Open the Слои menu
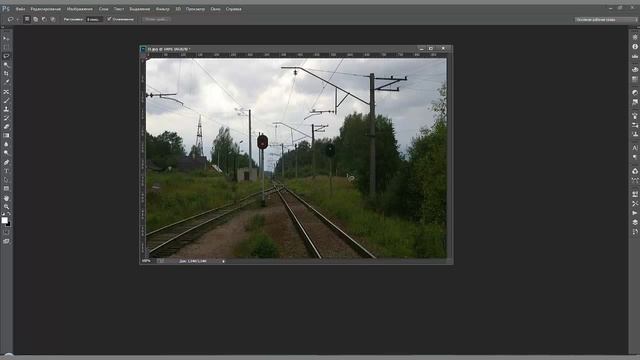Viewport: 640px width, 360px height. pyautogui.click(x=104, y=9)
